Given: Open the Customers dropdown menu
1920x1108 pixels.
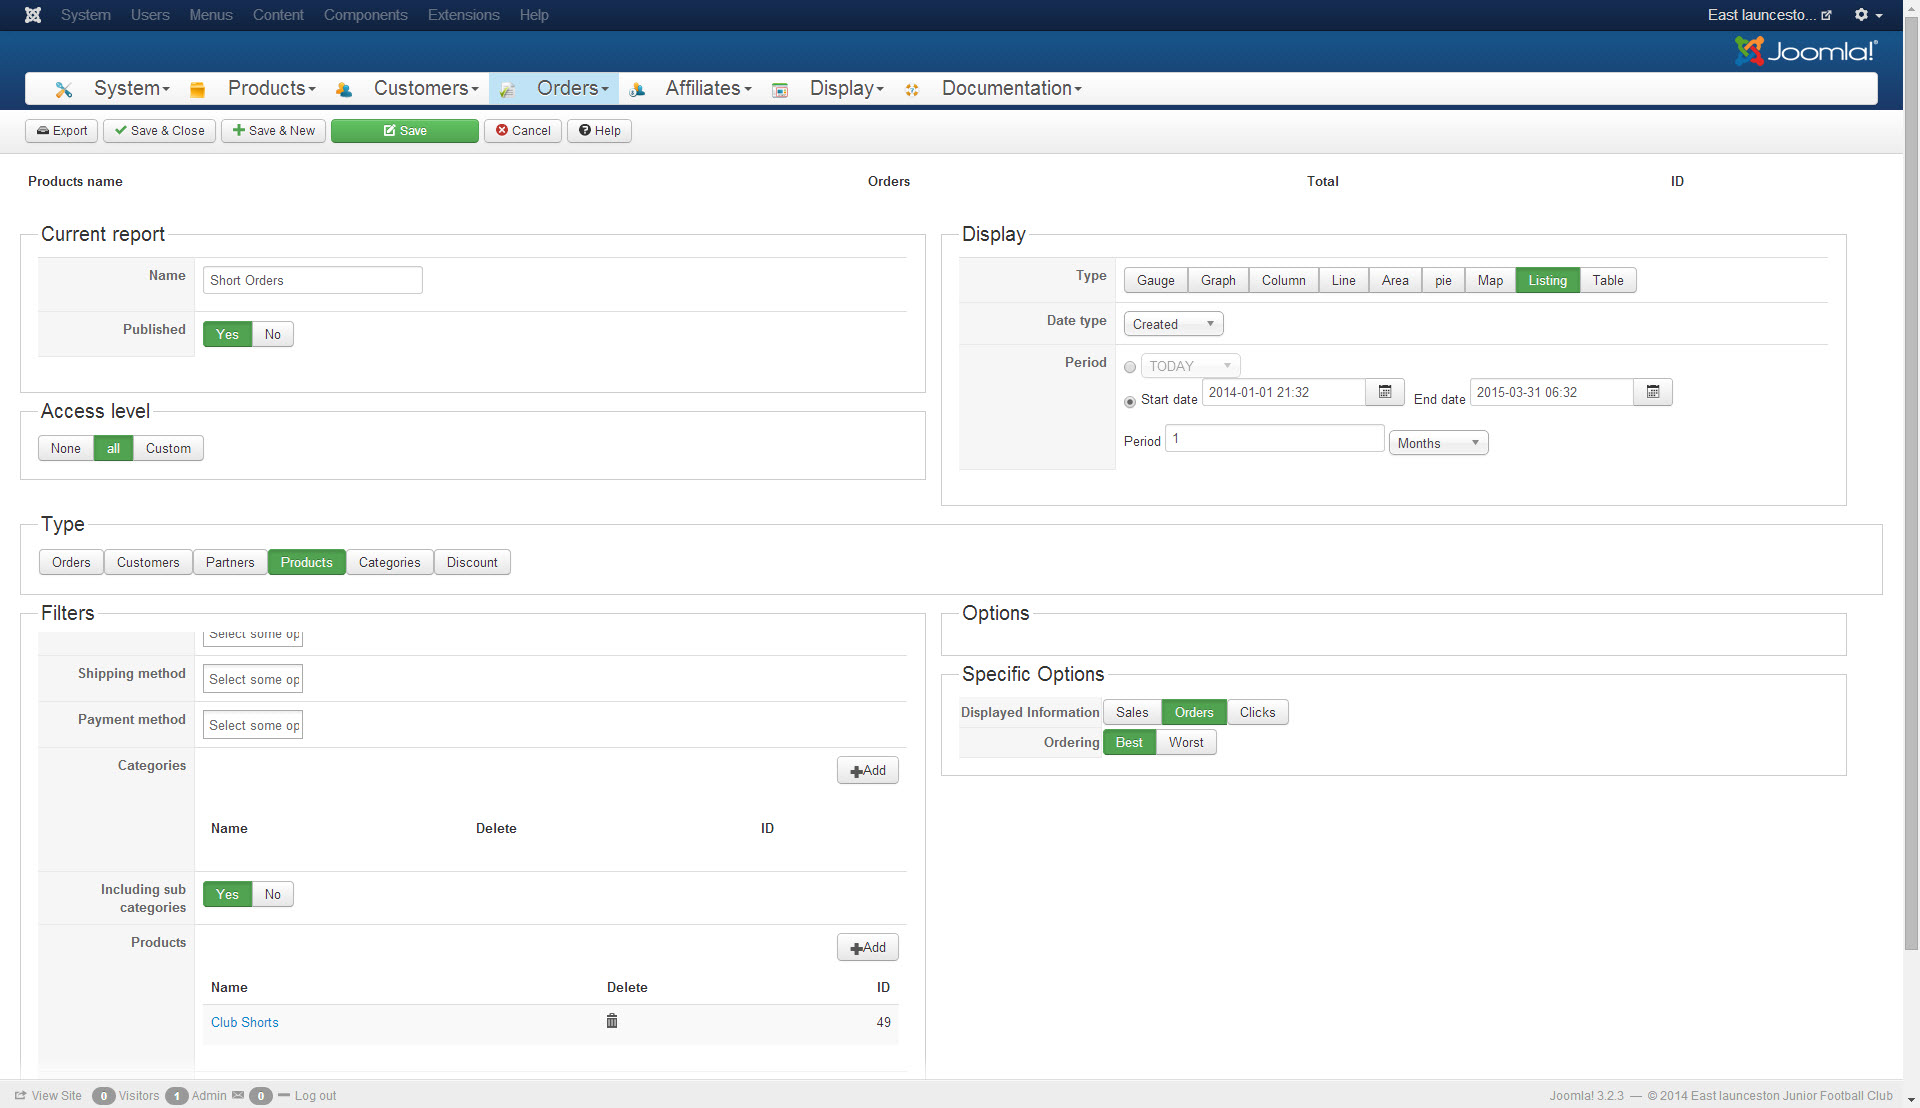Looking at the screenshot, I should pos(426,89).
